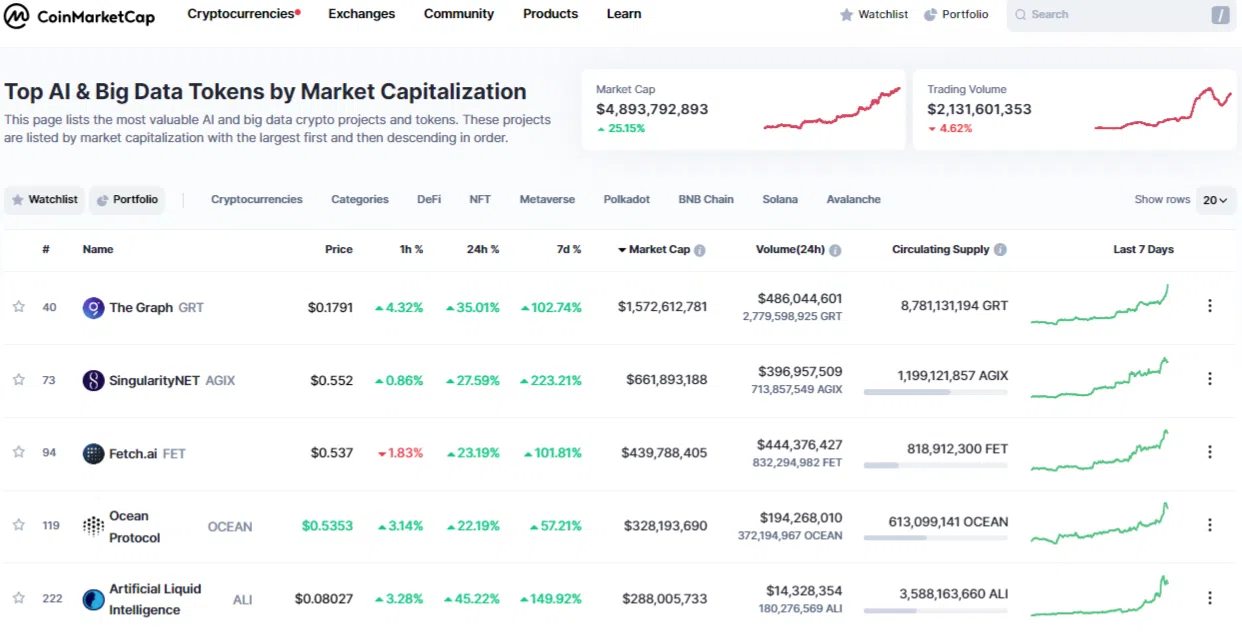Open the three-dot menu for Fetch.ai
This screenshot has width=1242, height=634.
[x=1210, y=452]
